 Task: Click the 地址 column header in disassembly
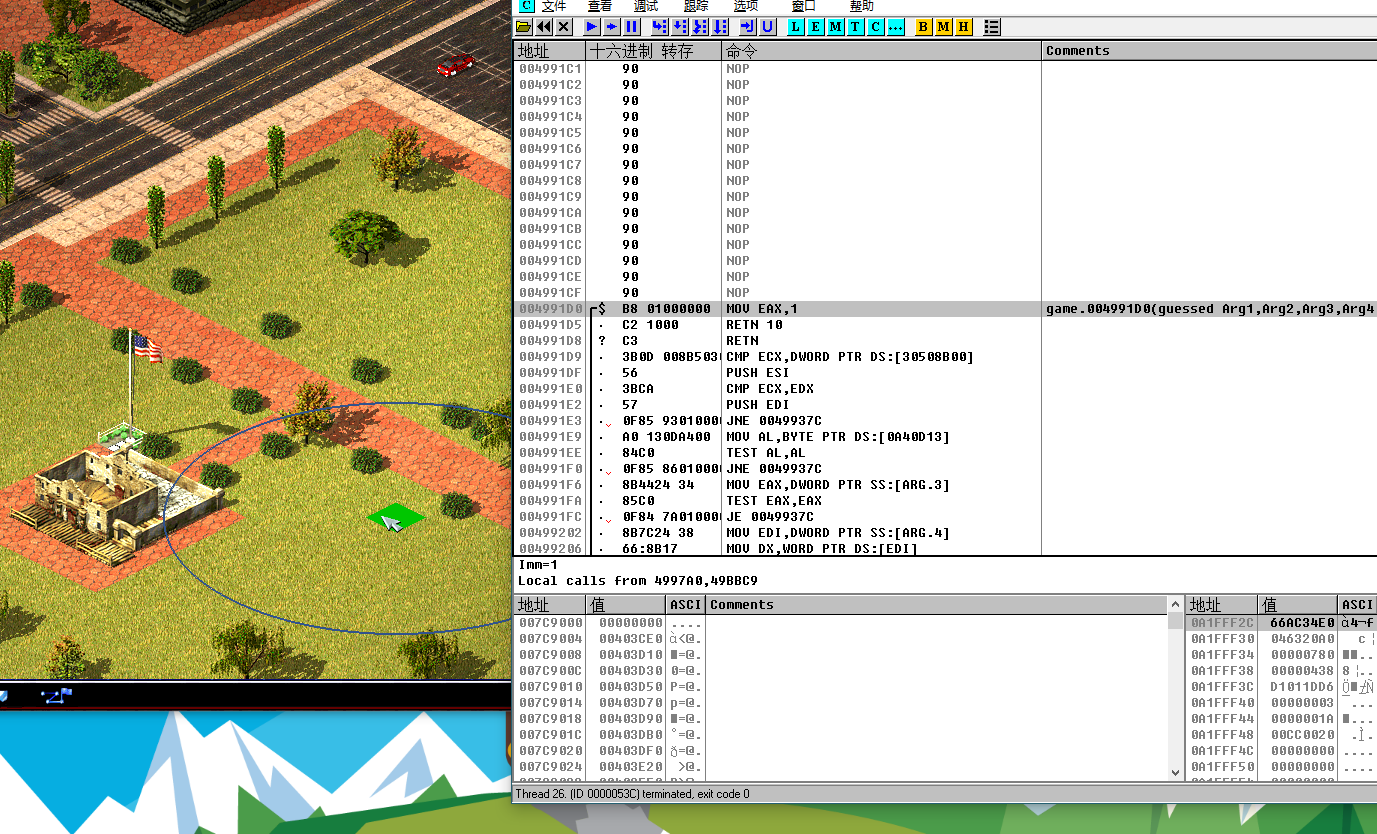click(x=549, y=50)
